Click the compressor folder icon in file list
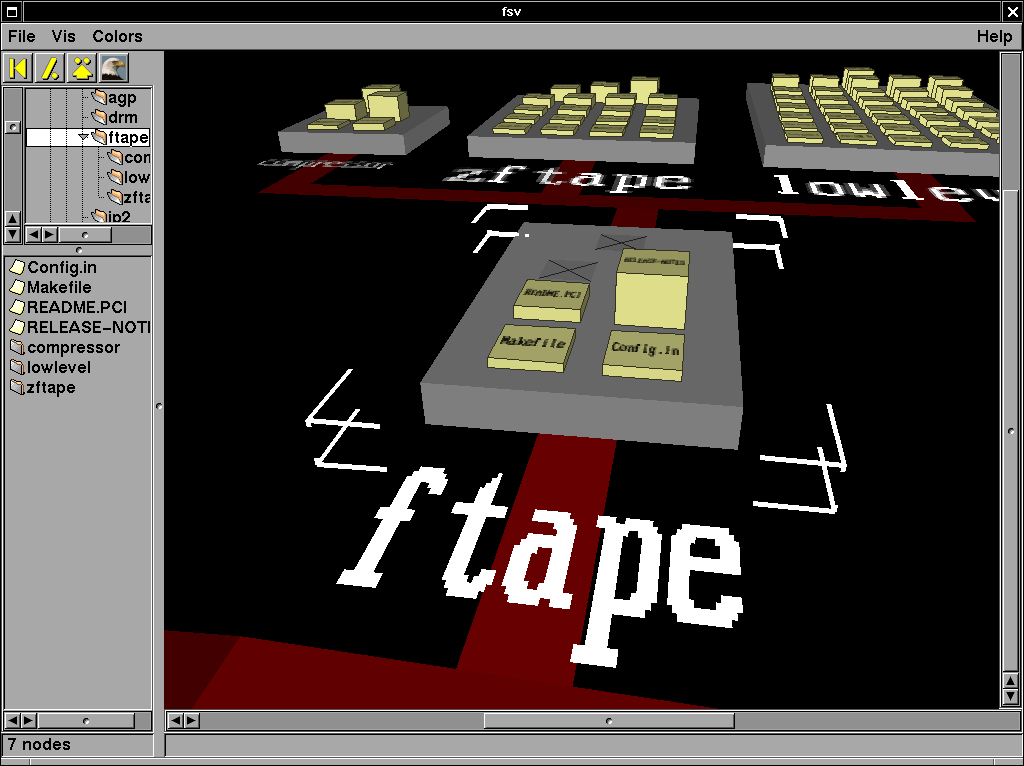1024x766 pixels. [17, 348]
